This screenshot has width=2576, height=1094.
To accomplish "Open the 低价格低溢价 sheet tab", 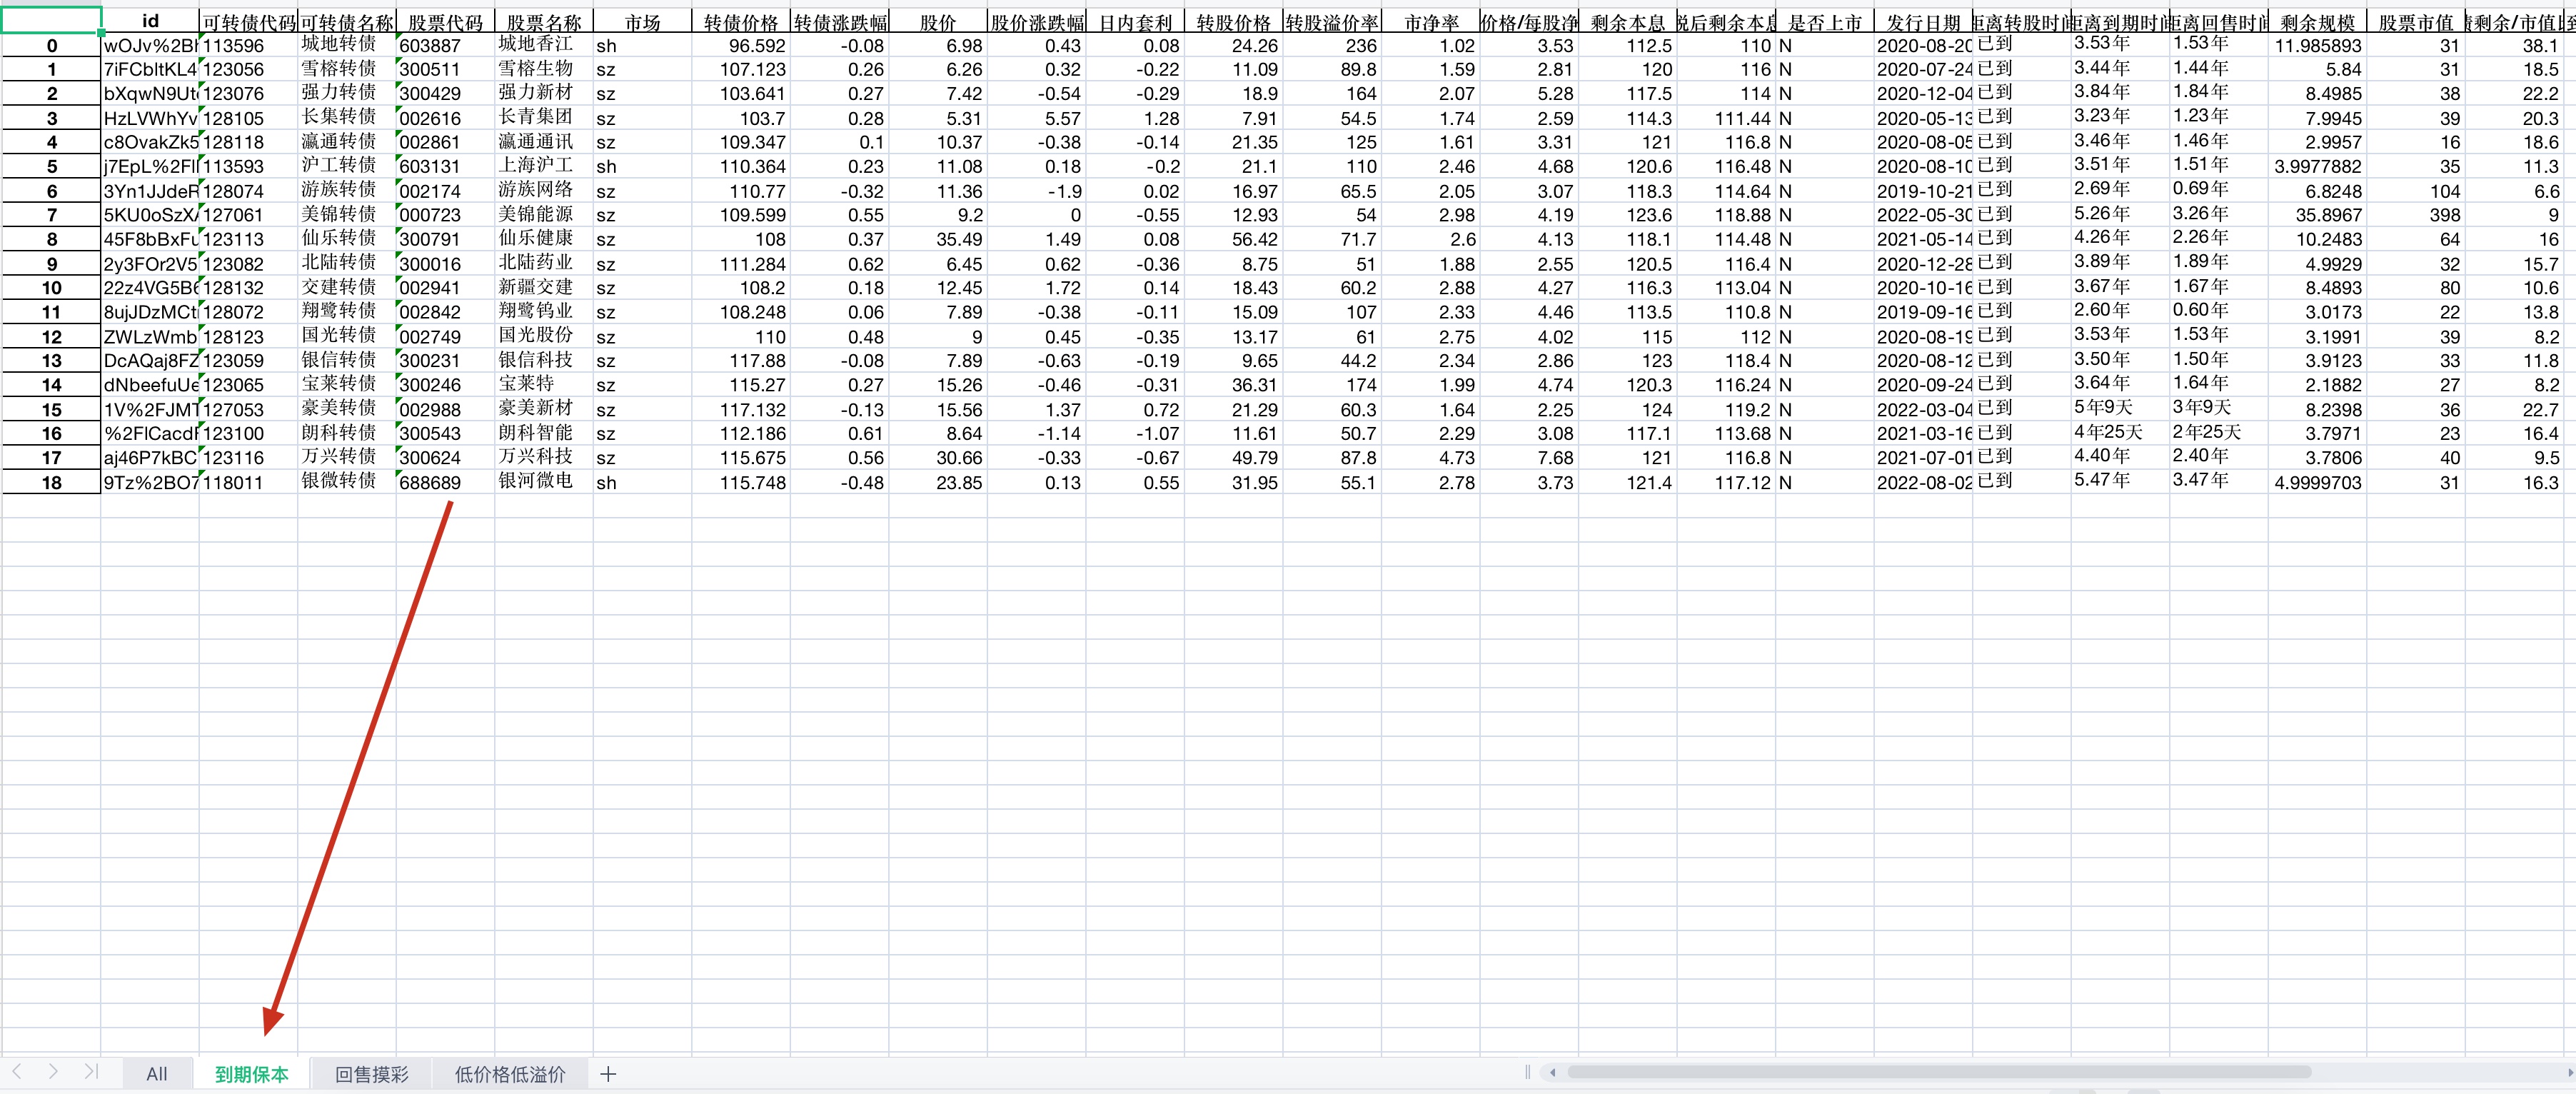I will point(510,1074).
